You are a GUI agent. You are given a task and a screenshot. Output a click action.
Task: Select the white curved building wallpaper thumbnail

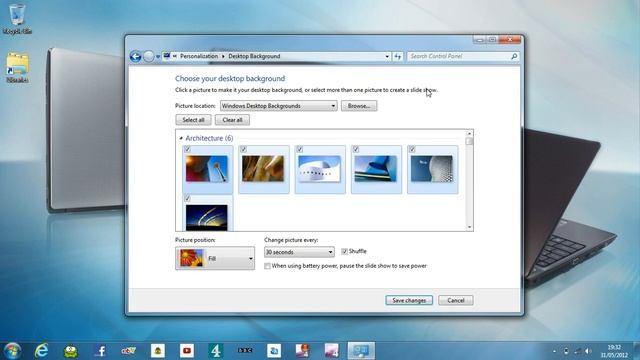coord(320,169)
